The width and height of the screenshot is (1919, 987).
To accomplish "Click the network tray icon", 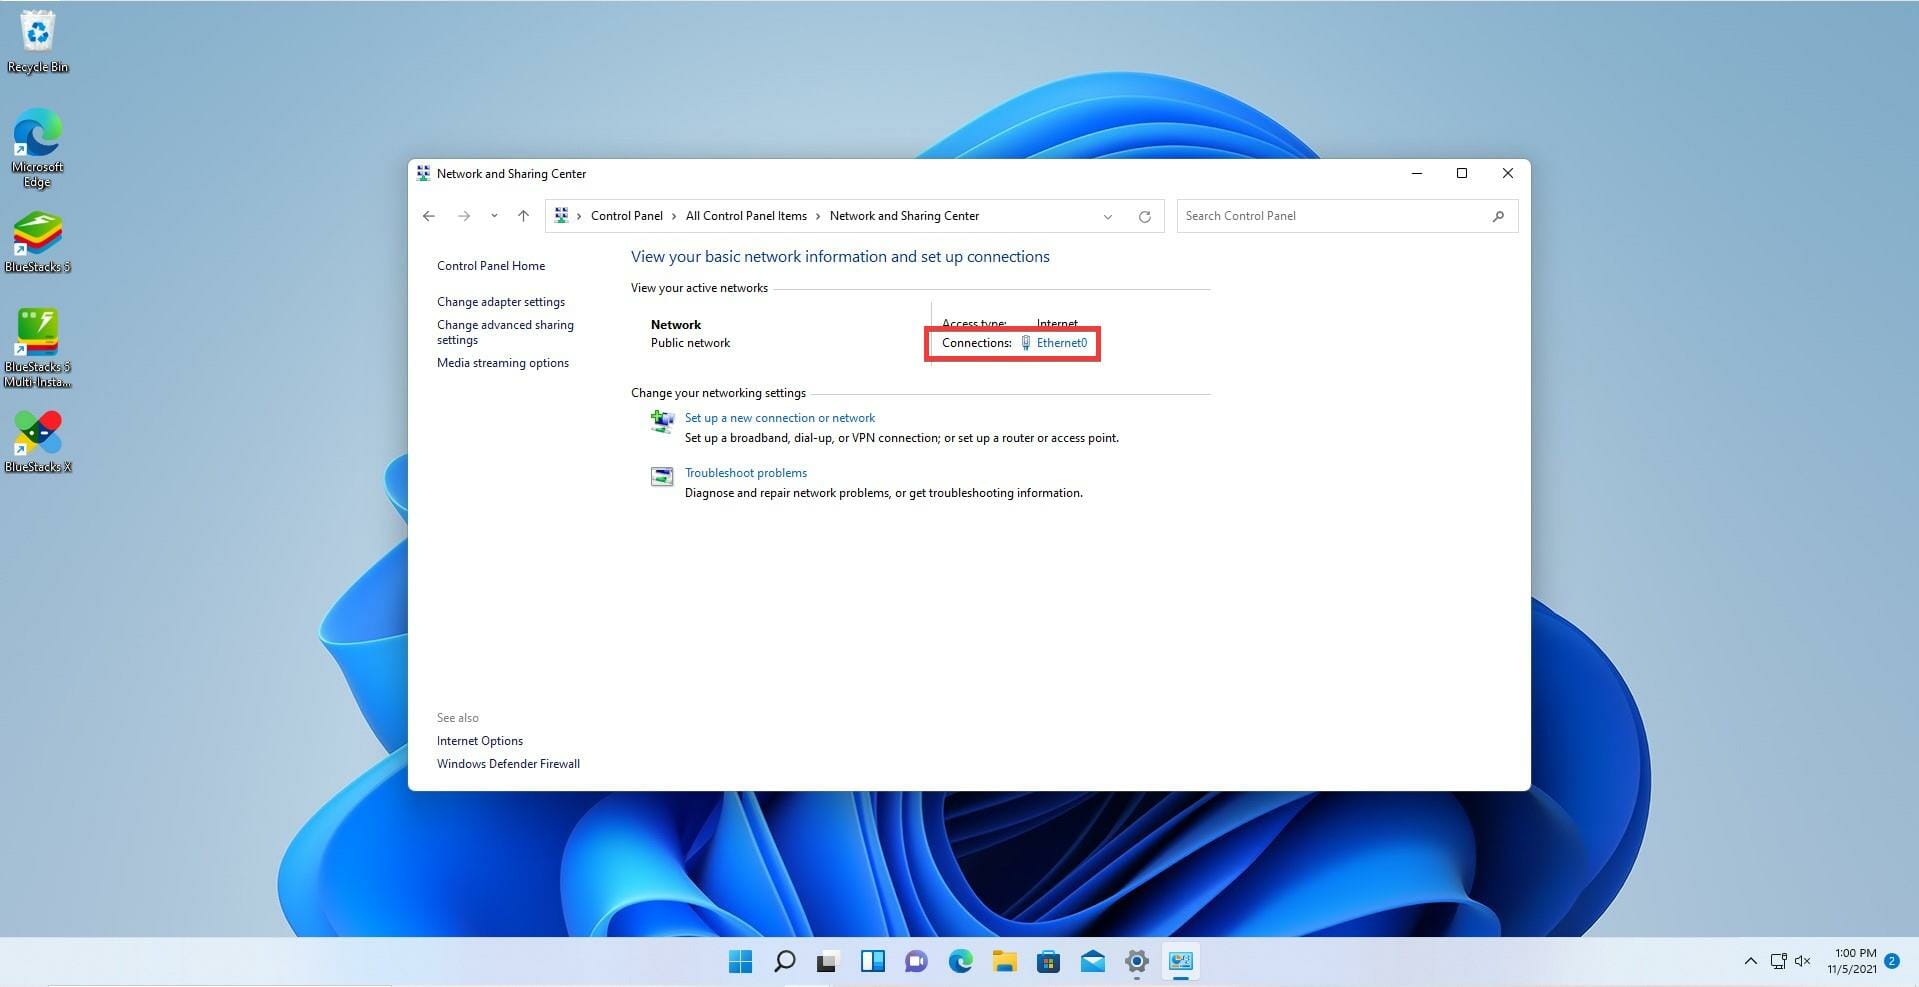I will pos(1778,962).
